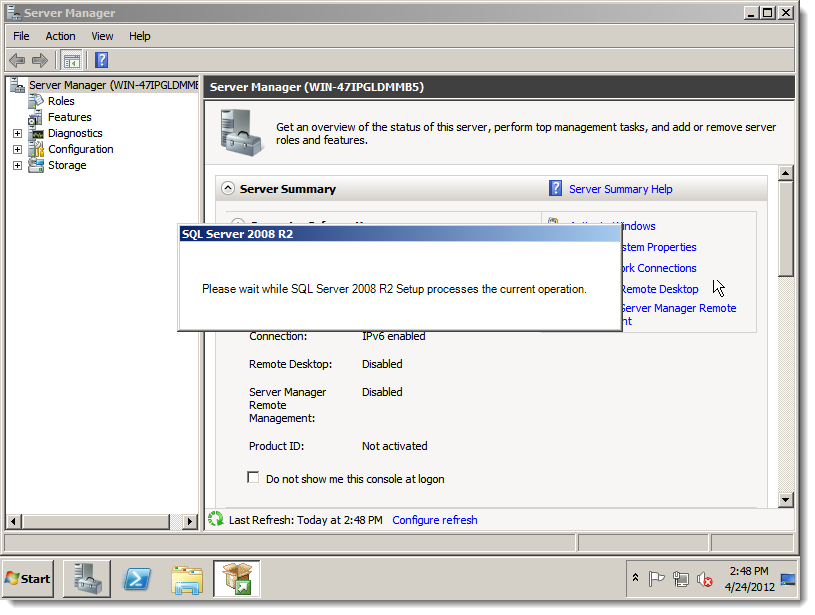Click the tree pane scroll right arrow
This screenshot has width=815, height=615.
click(190, 521)
